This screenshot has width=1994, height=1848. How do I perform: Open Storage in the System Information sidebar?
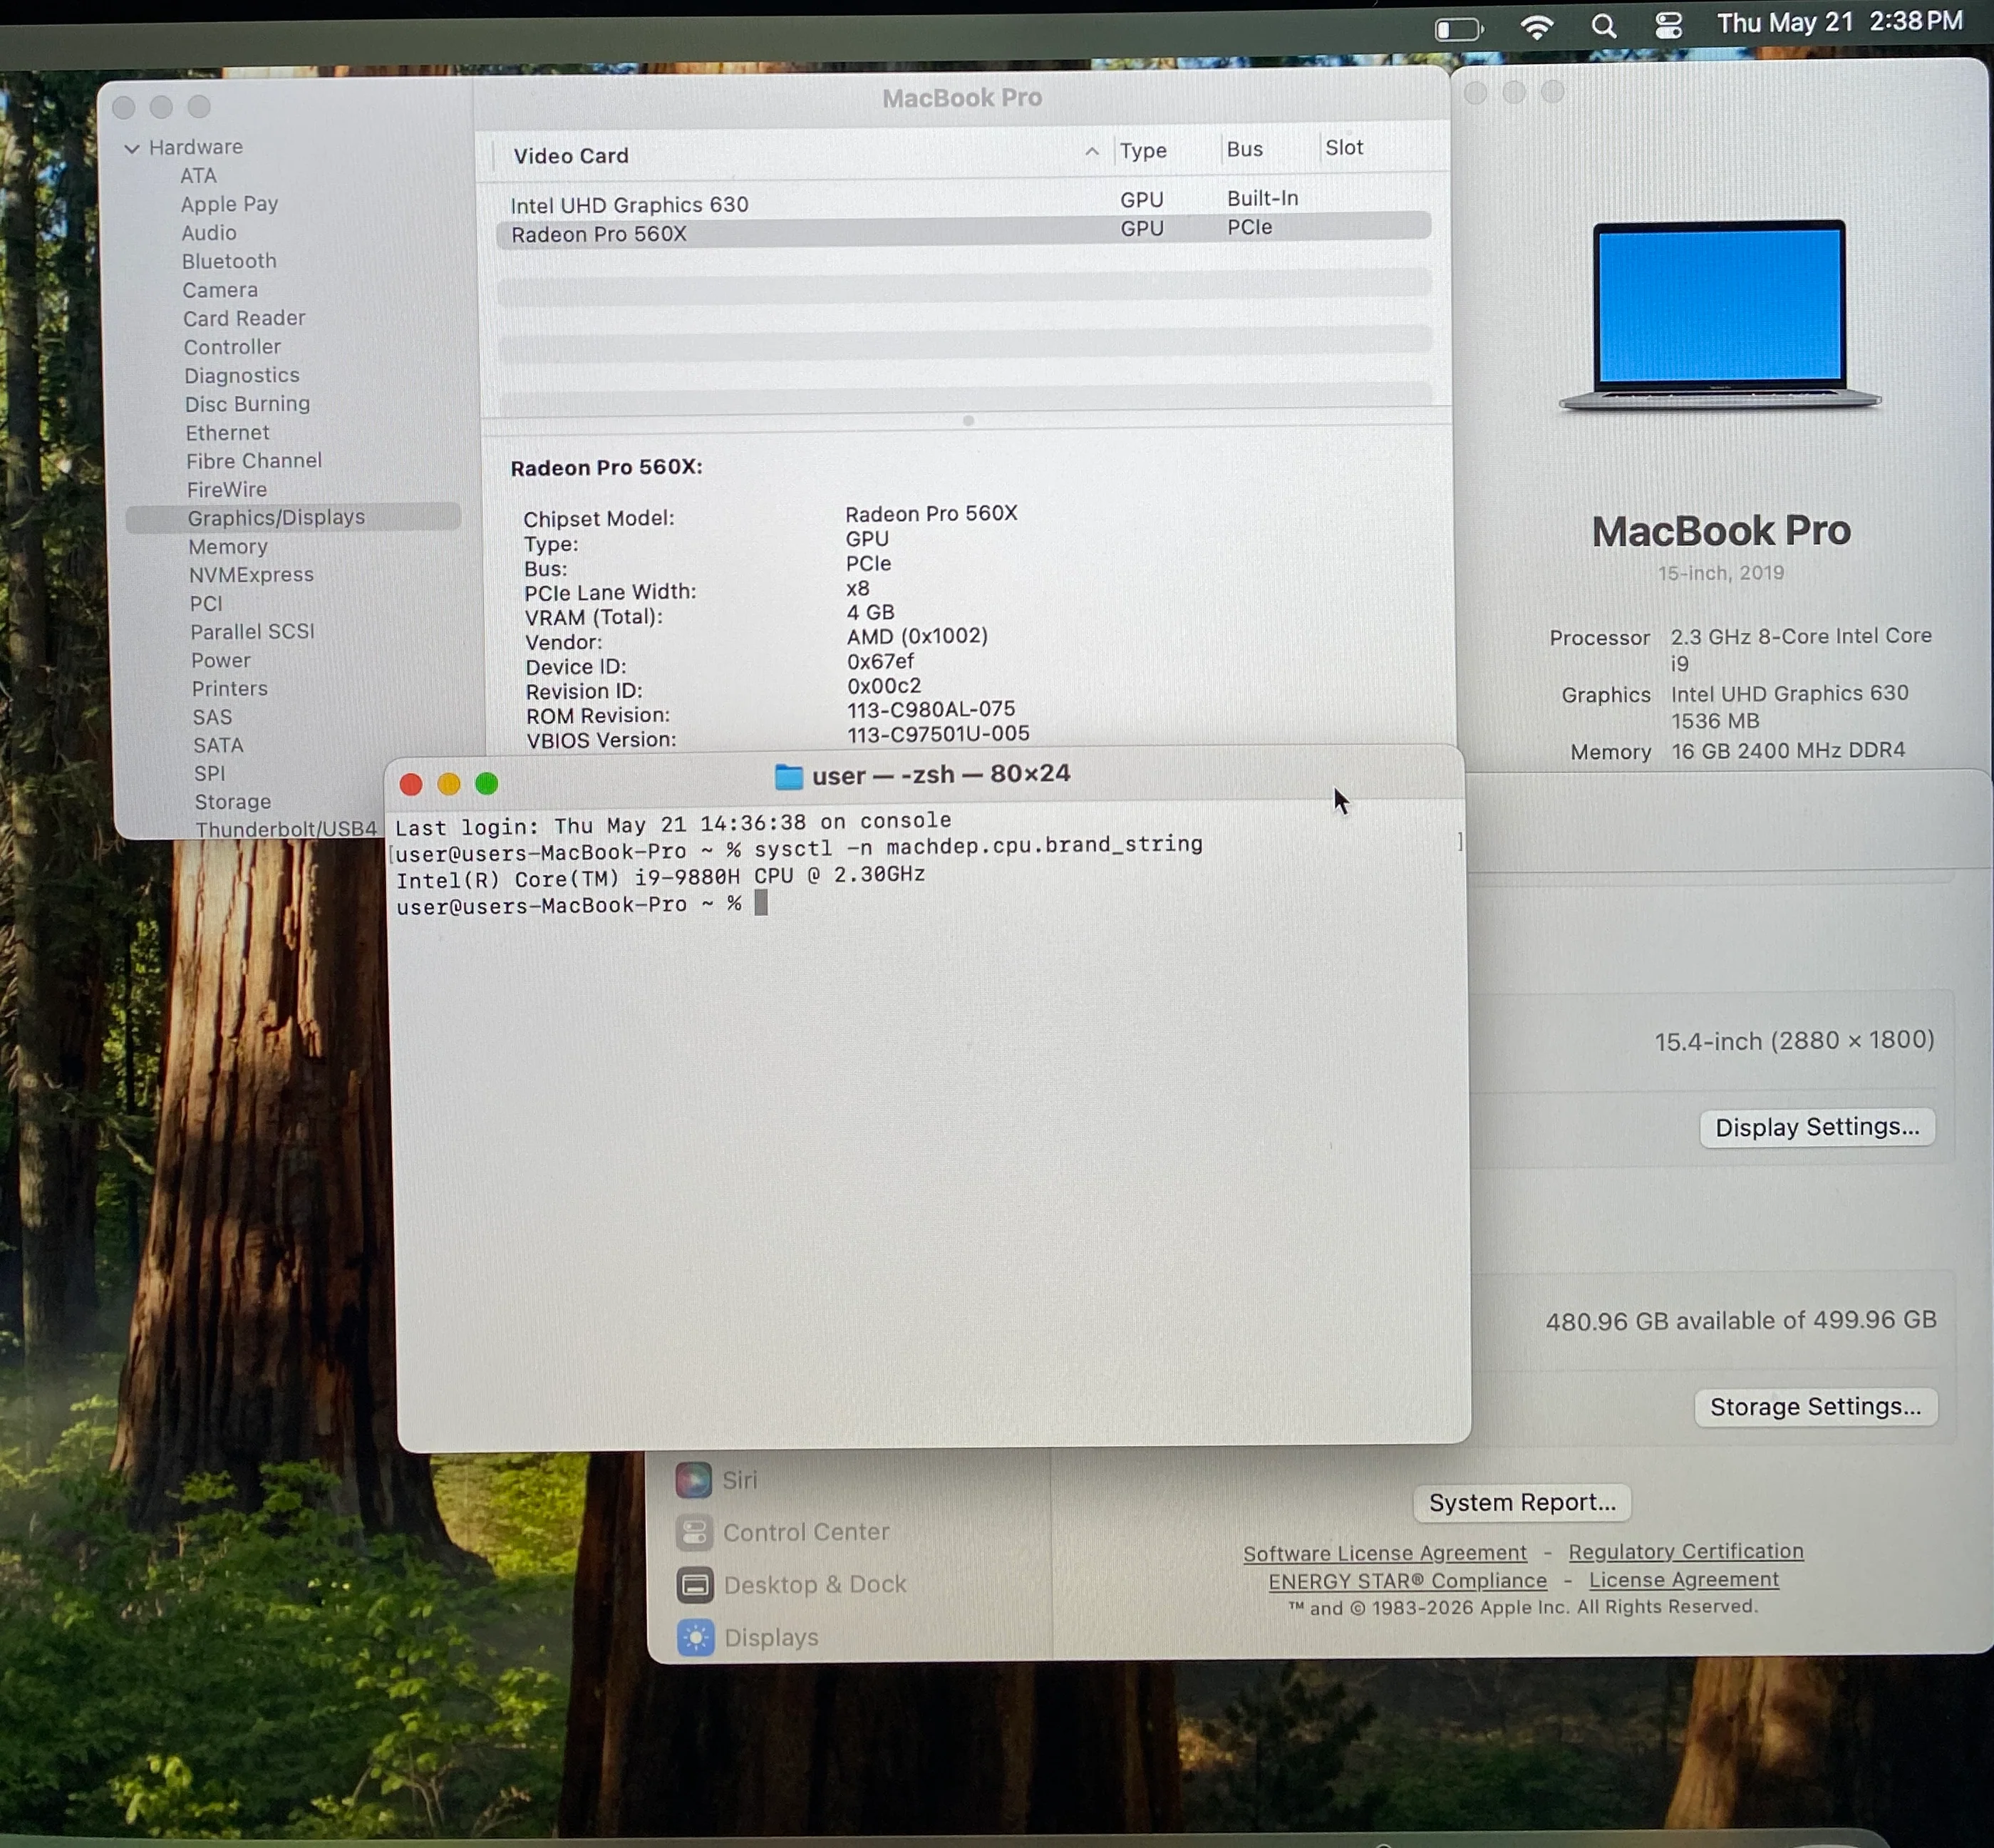coord(233,802)
